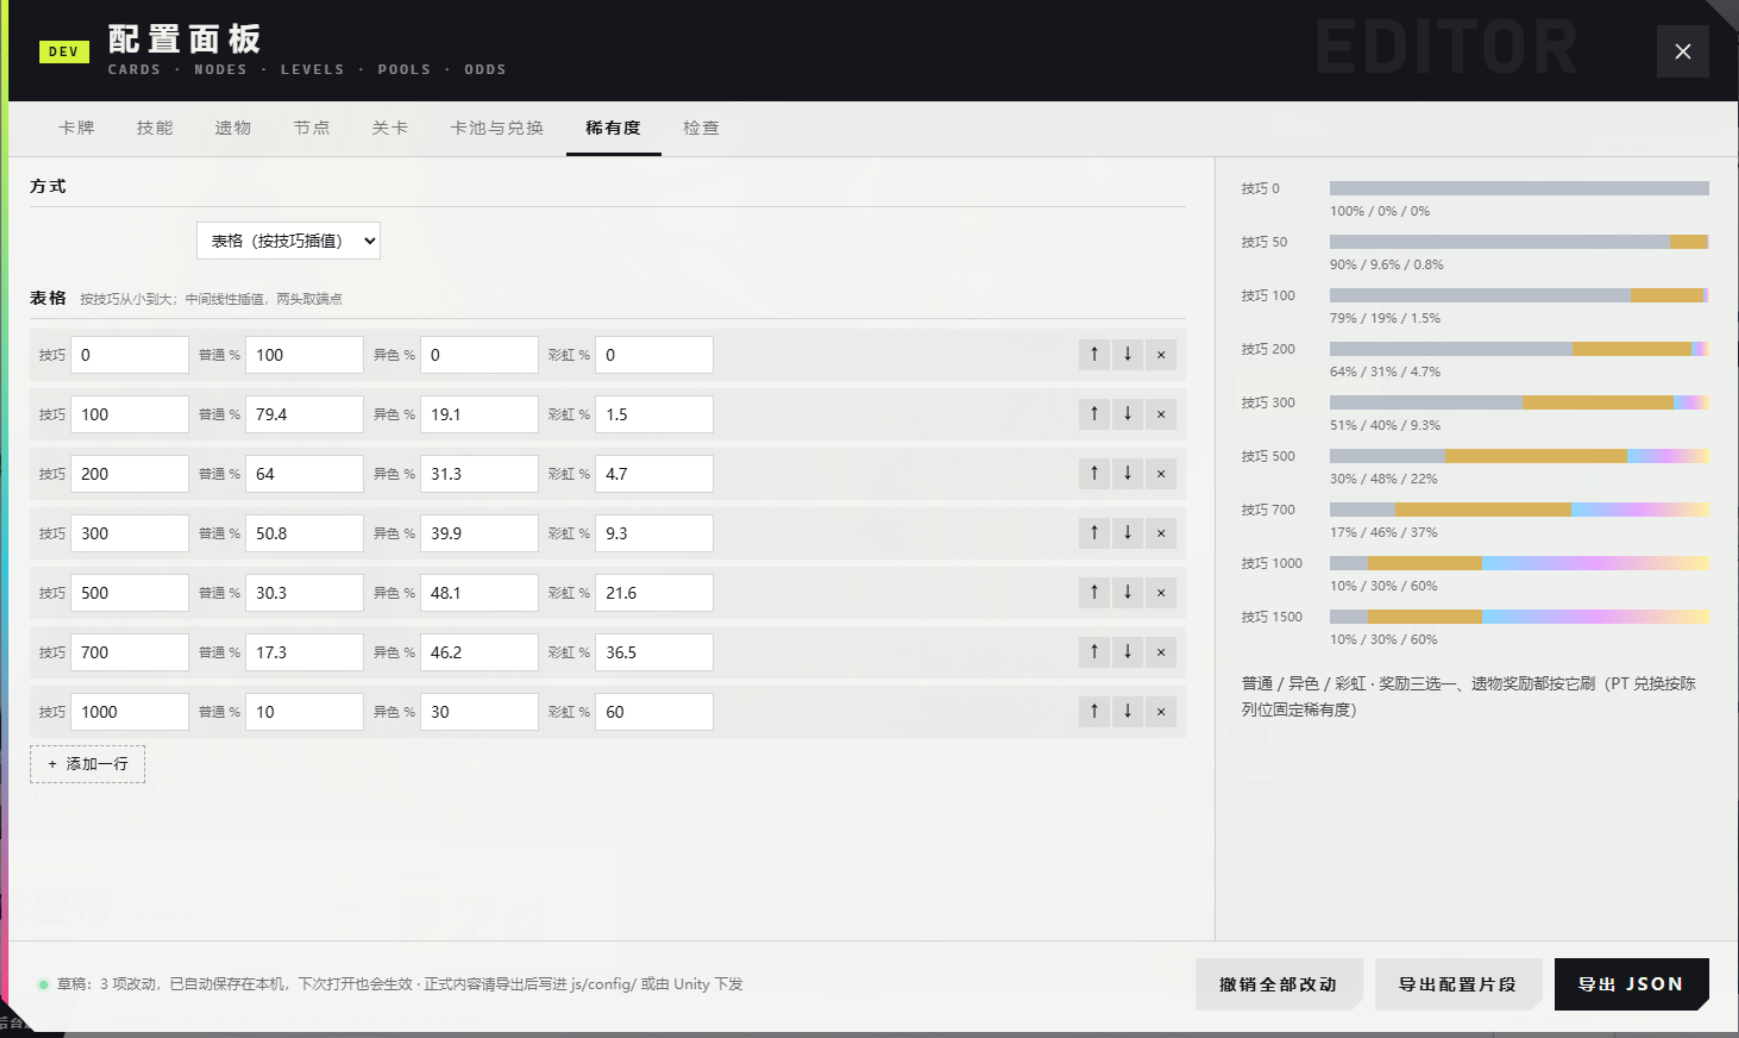
Task: Click the 添加一行 add row button
Action: [88, 764]
